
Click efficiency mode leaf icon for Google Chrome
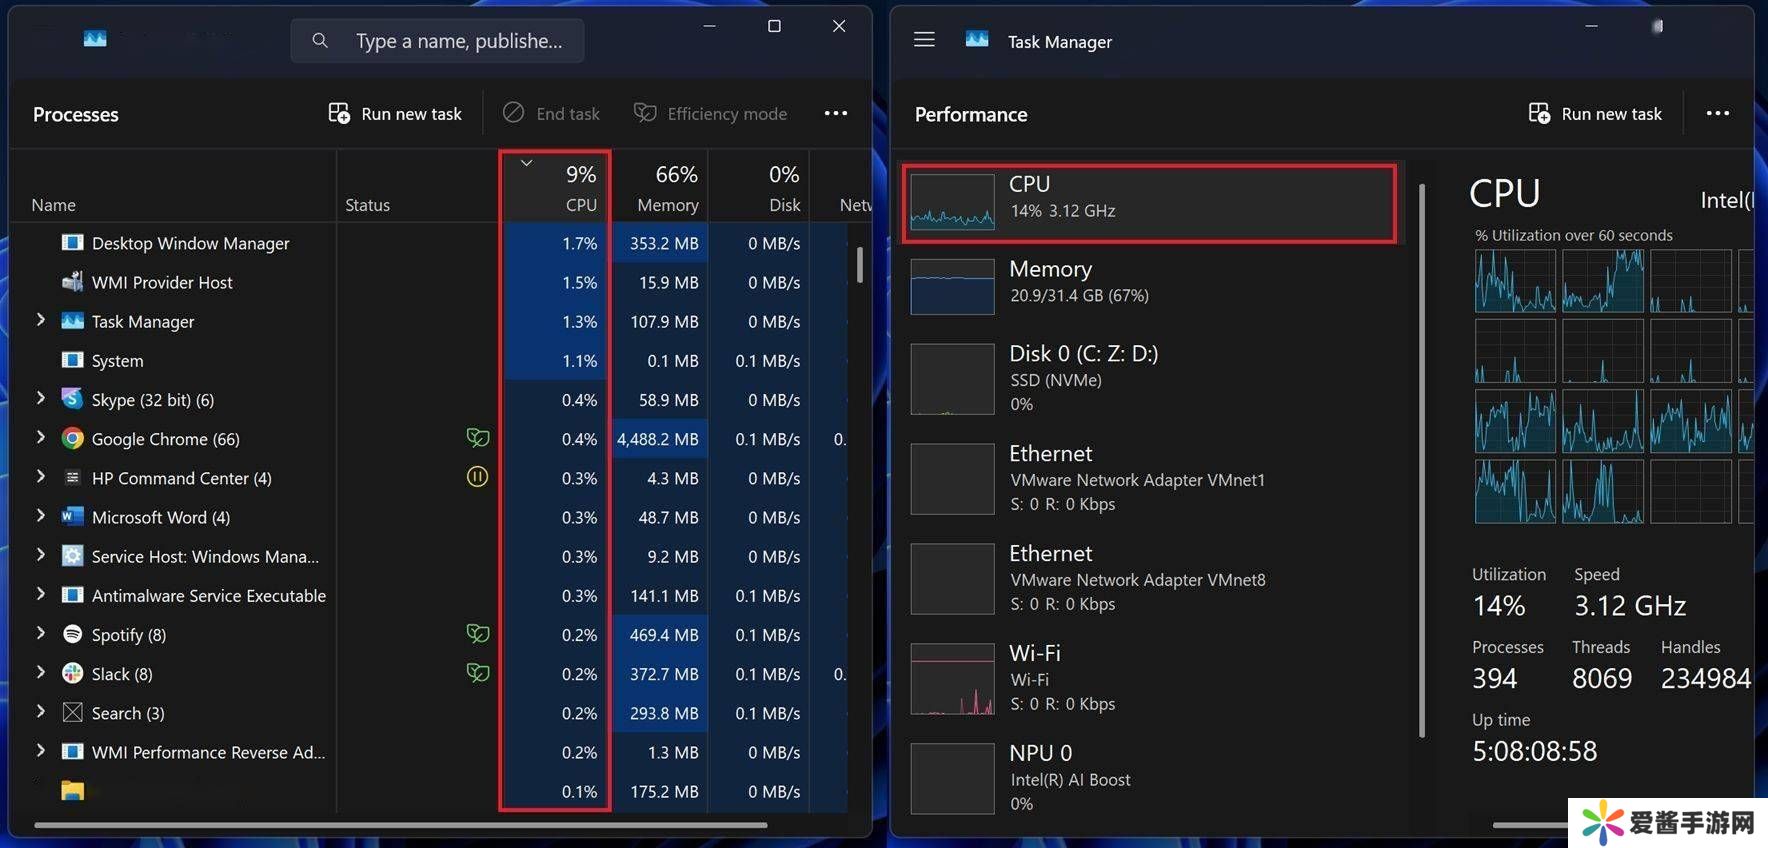click(x=477, y=438)
